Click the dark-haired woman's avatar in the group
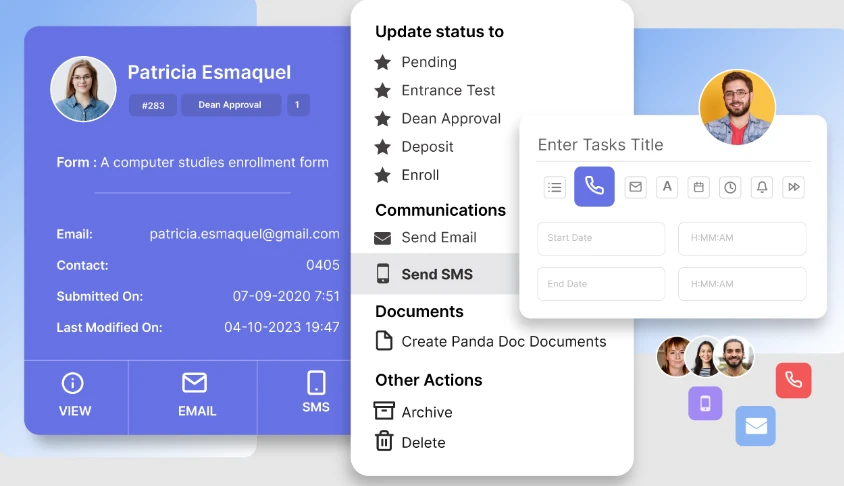This screenshot has width=844, height=486. [705, 356]
